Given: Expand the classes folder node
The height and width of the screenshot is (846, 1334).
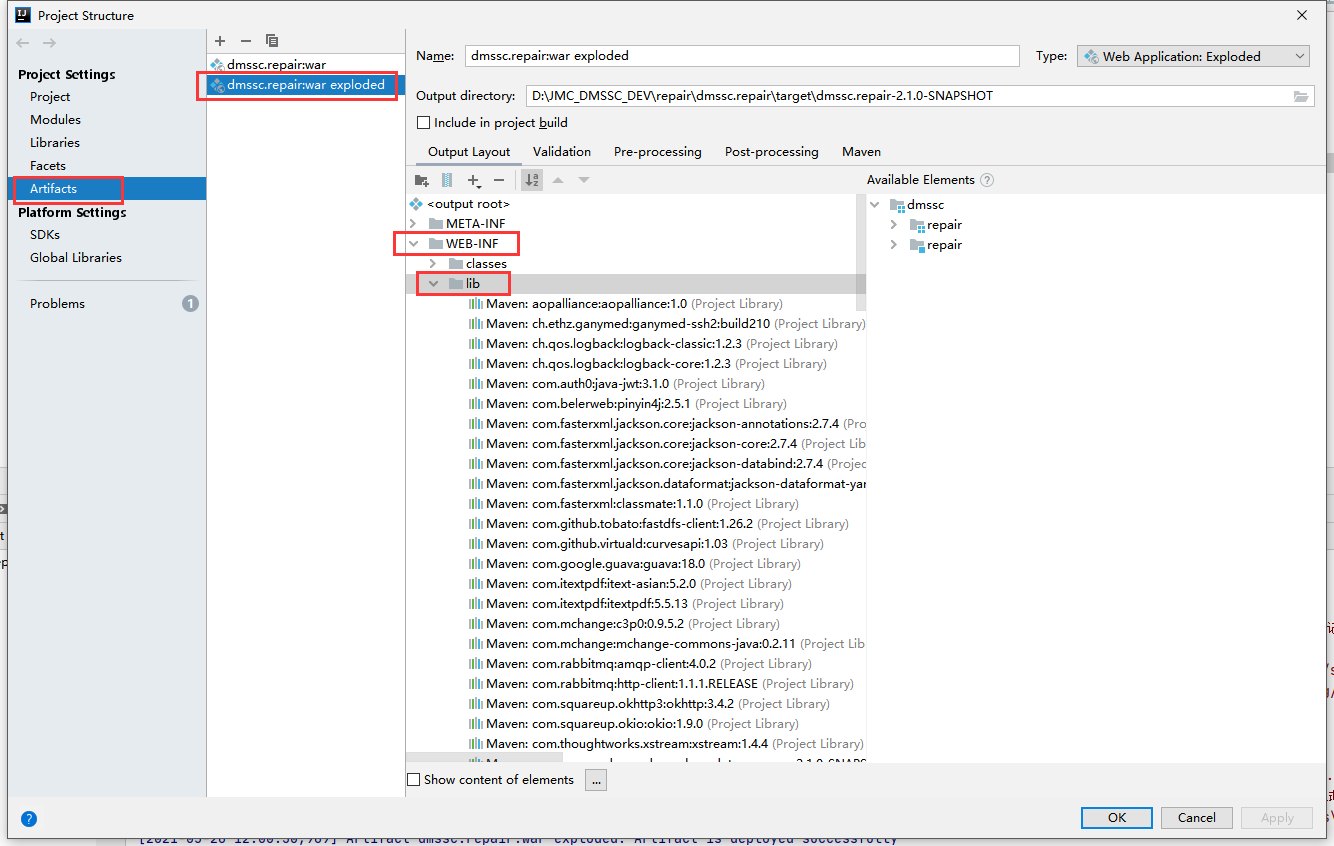Looking at the screenshot, I should tap(433, 264).
